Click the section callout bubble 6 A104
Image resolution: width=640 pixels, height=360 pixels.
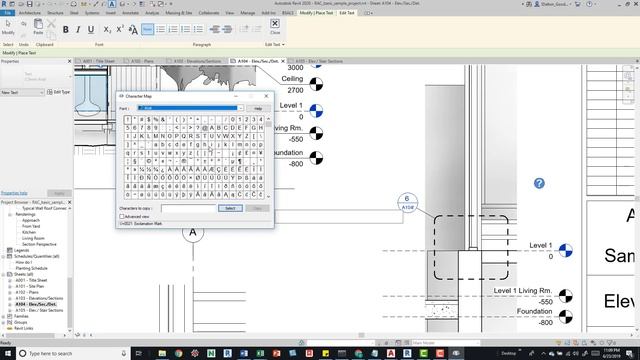407,202
